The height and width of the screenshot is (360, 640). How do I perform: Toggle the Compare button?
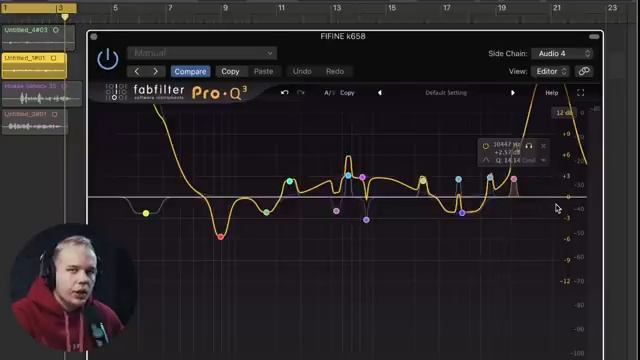pos(190,71)
